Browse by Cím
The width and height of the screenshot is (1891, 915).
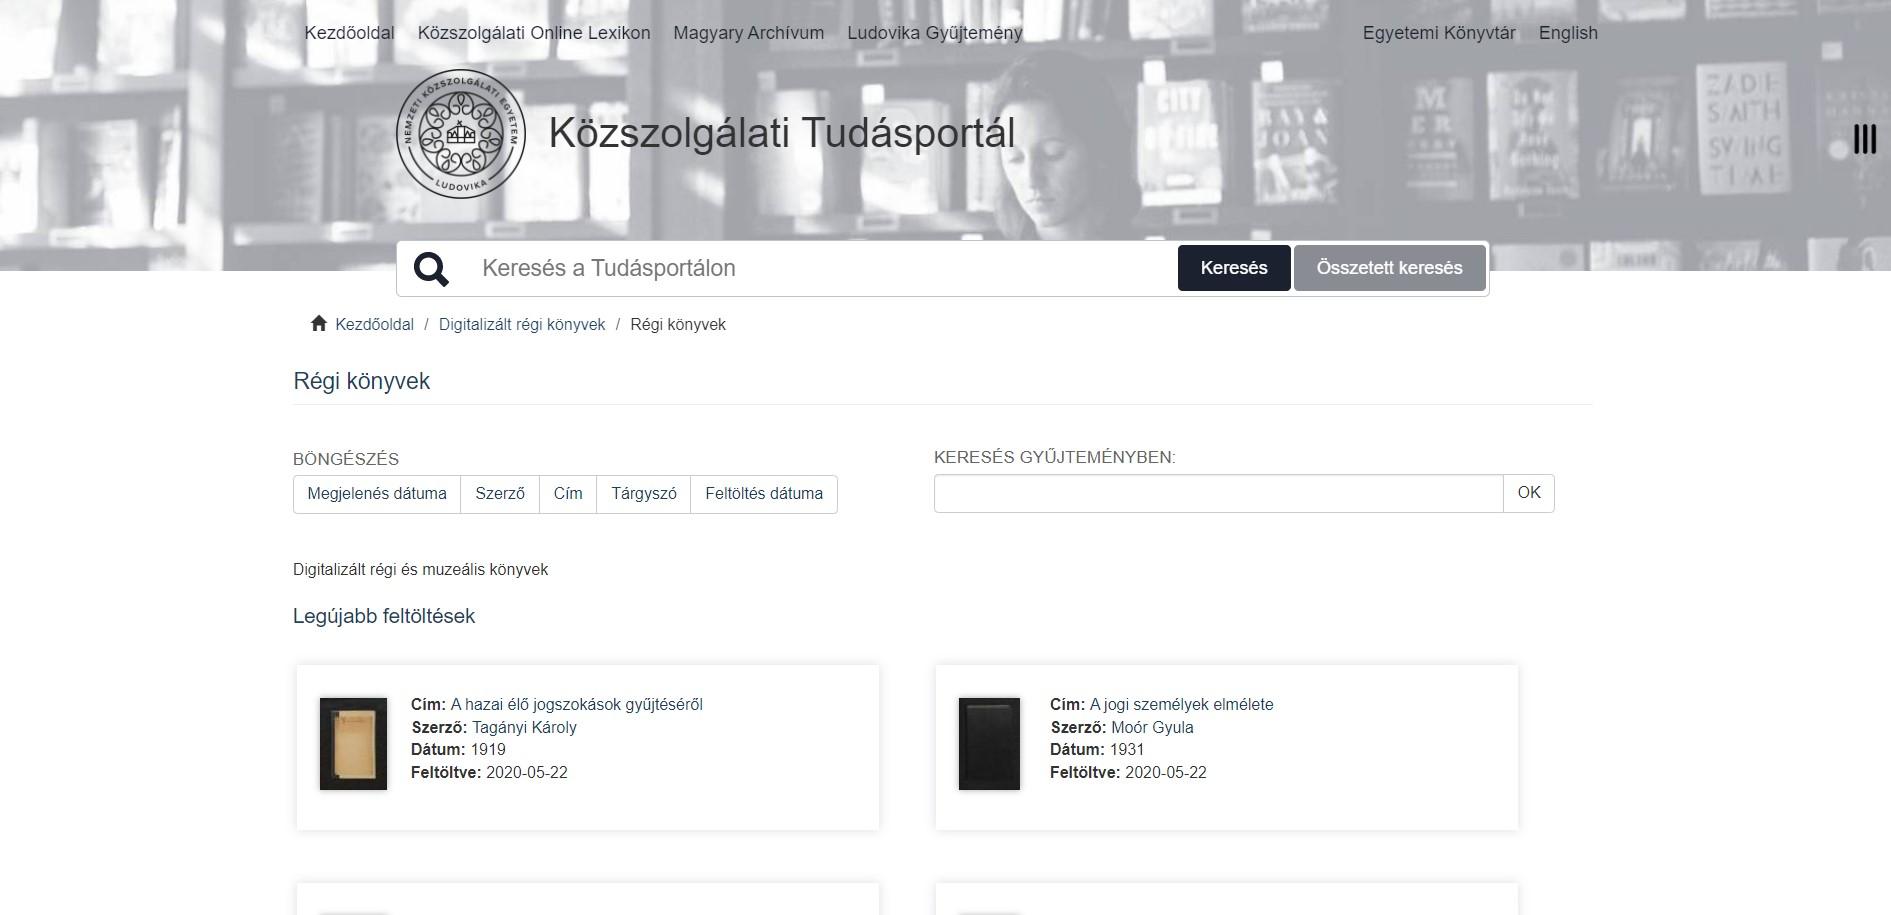(568, 494)
